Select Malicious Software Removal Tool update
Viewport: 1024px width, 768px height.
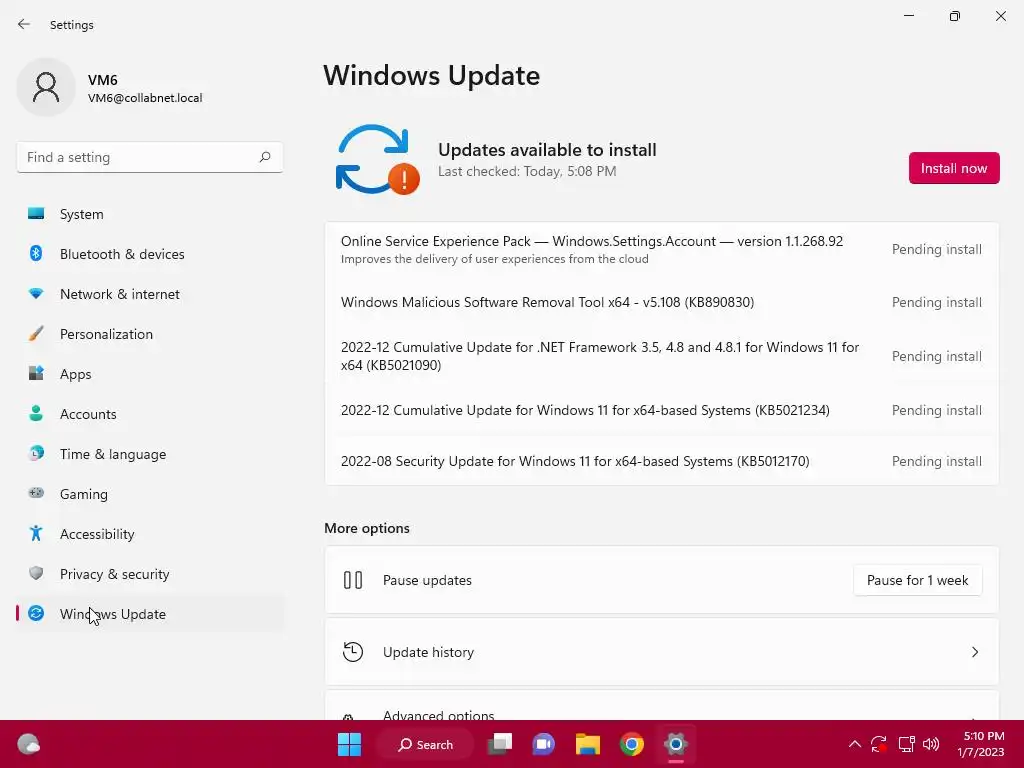(x=662, y=302)
